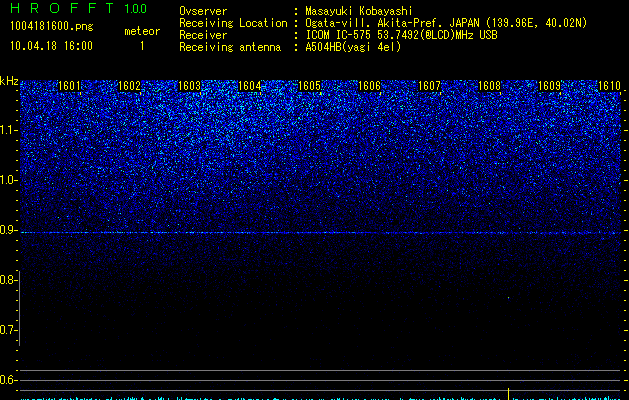
Task: Click the 1609 time marker
Action: [549, 86]
